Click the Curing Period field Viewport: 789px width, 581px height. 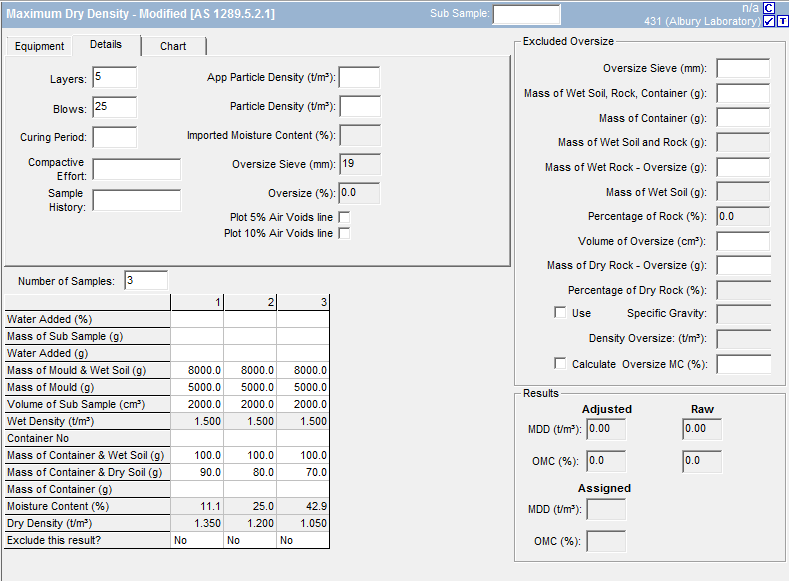click(x=114, y=137)
